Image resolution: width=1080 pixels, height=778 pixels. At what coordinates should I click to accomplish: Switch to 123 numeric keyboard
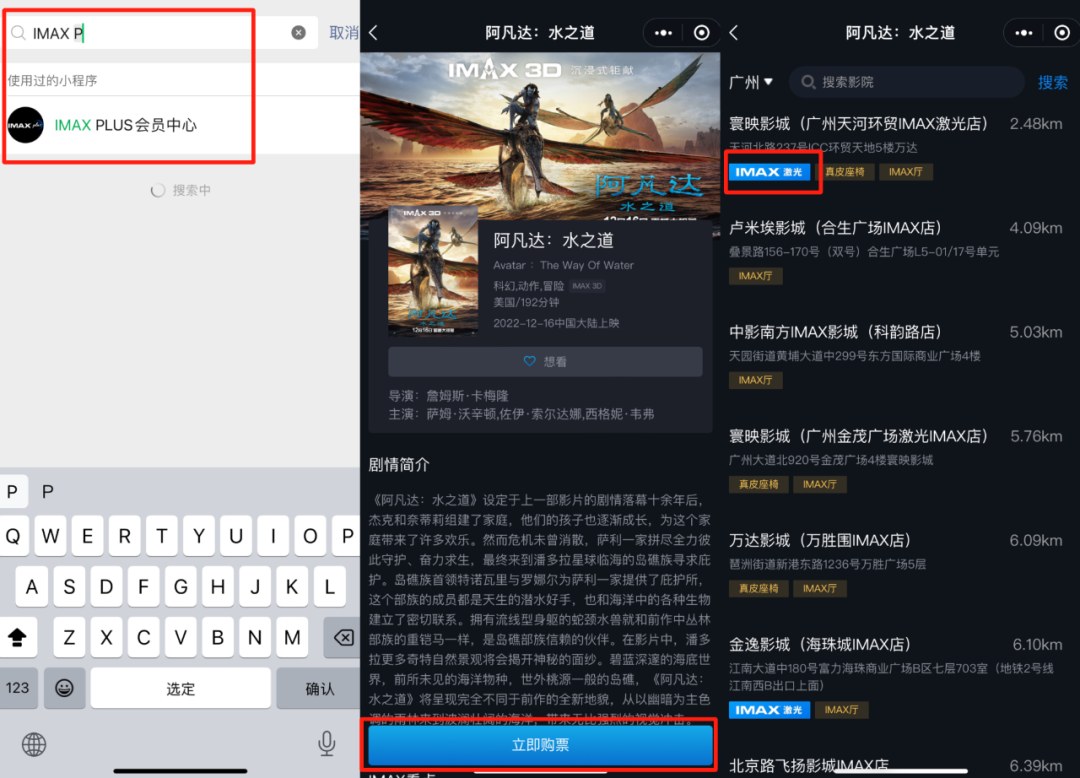(x=18, y=688)
